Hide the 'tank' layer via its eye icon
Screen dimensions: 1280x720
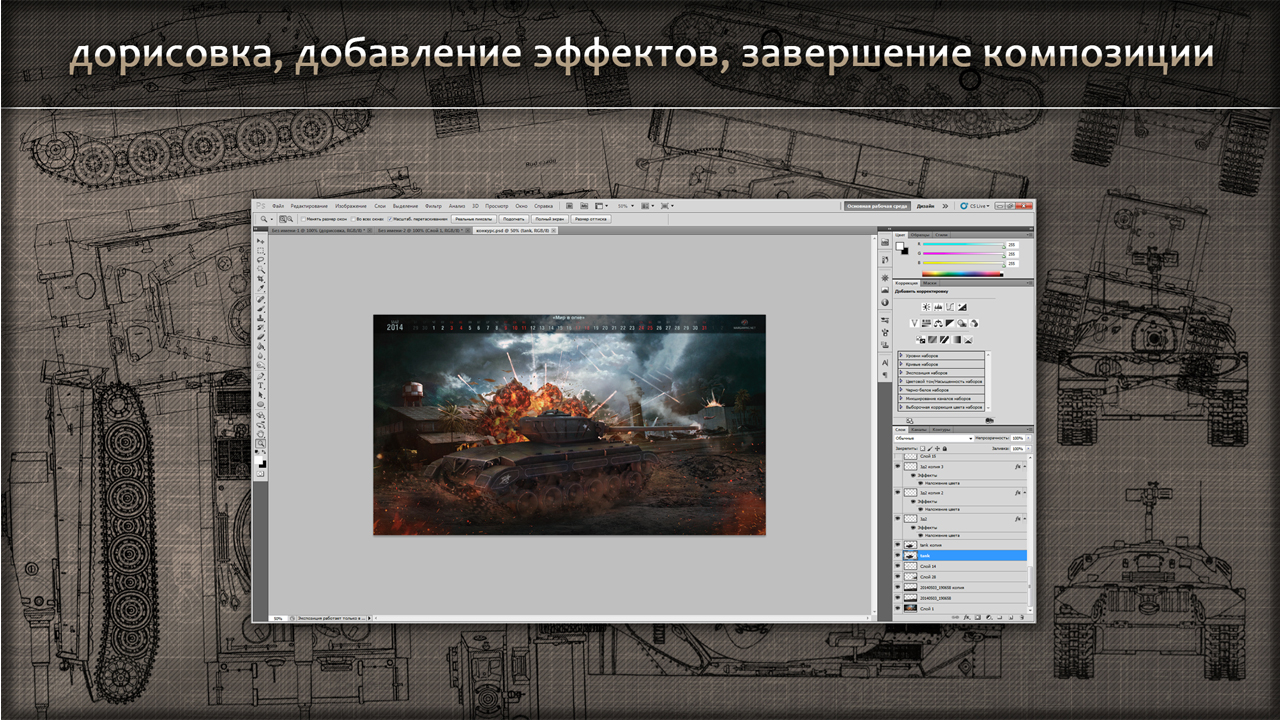[898, 555]
